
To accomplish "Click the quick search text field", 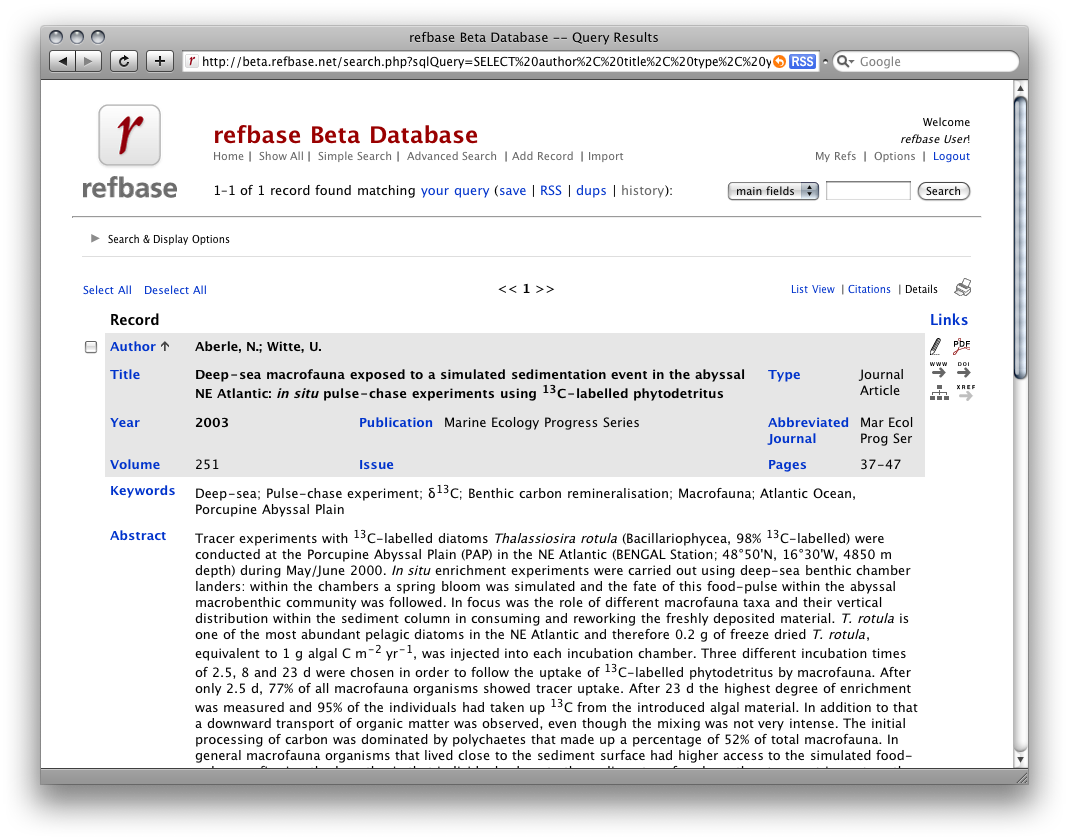I will pyautogui.click(x=868, y=191).
